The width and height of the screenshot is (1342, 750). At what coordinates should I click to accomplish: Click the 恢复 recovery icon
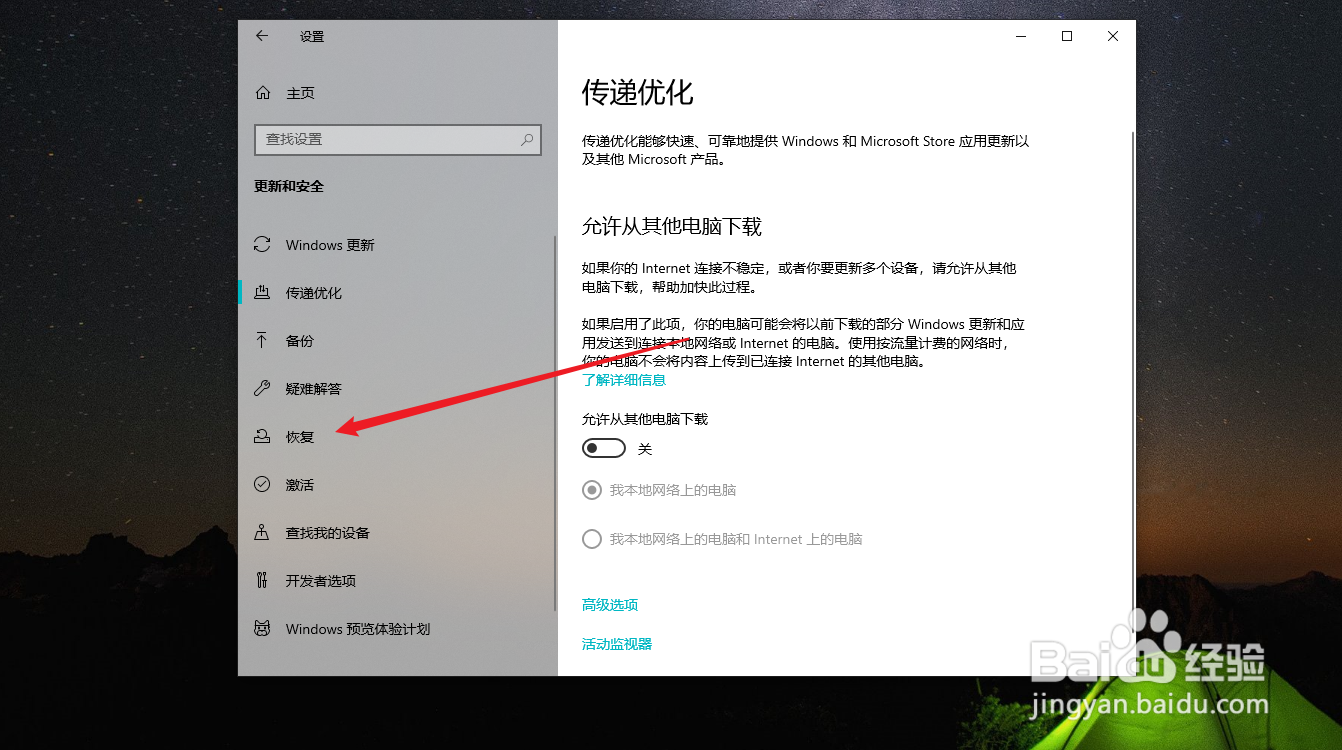pos(262,437)
